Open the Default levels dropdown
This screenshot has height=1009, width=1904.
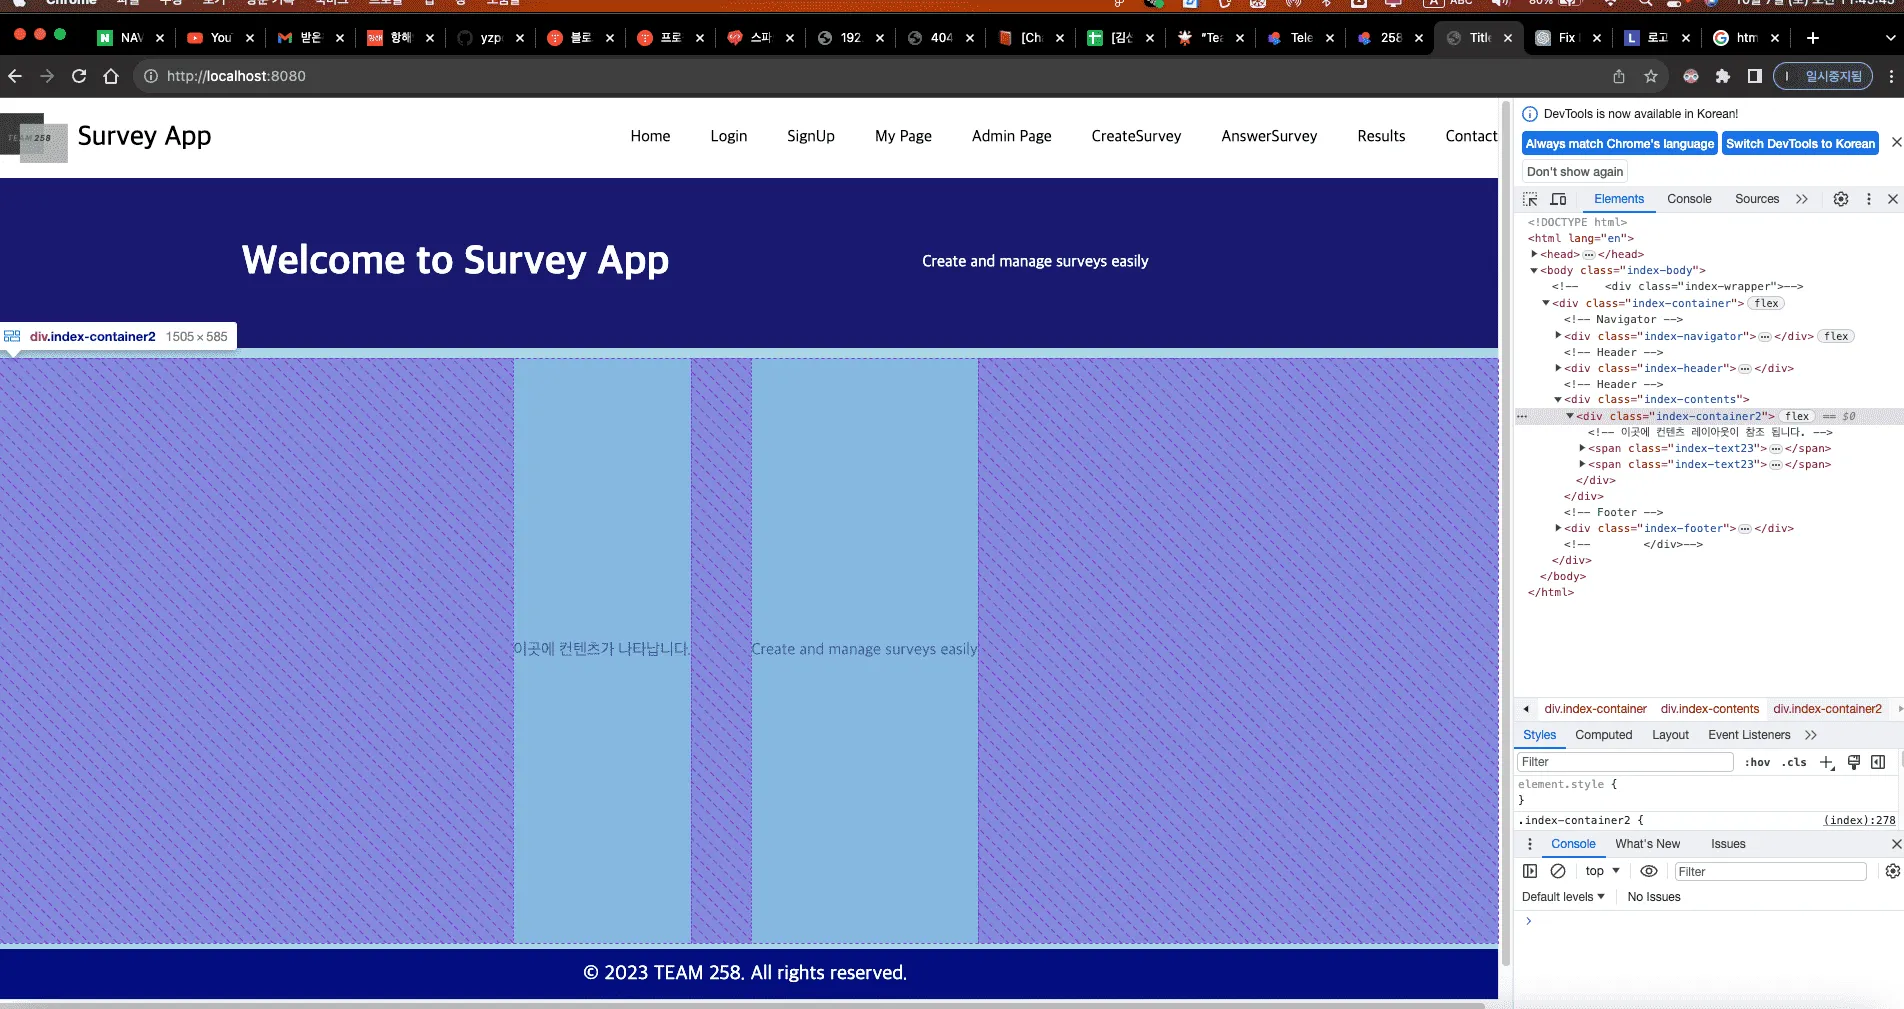tap(1563, 897)
